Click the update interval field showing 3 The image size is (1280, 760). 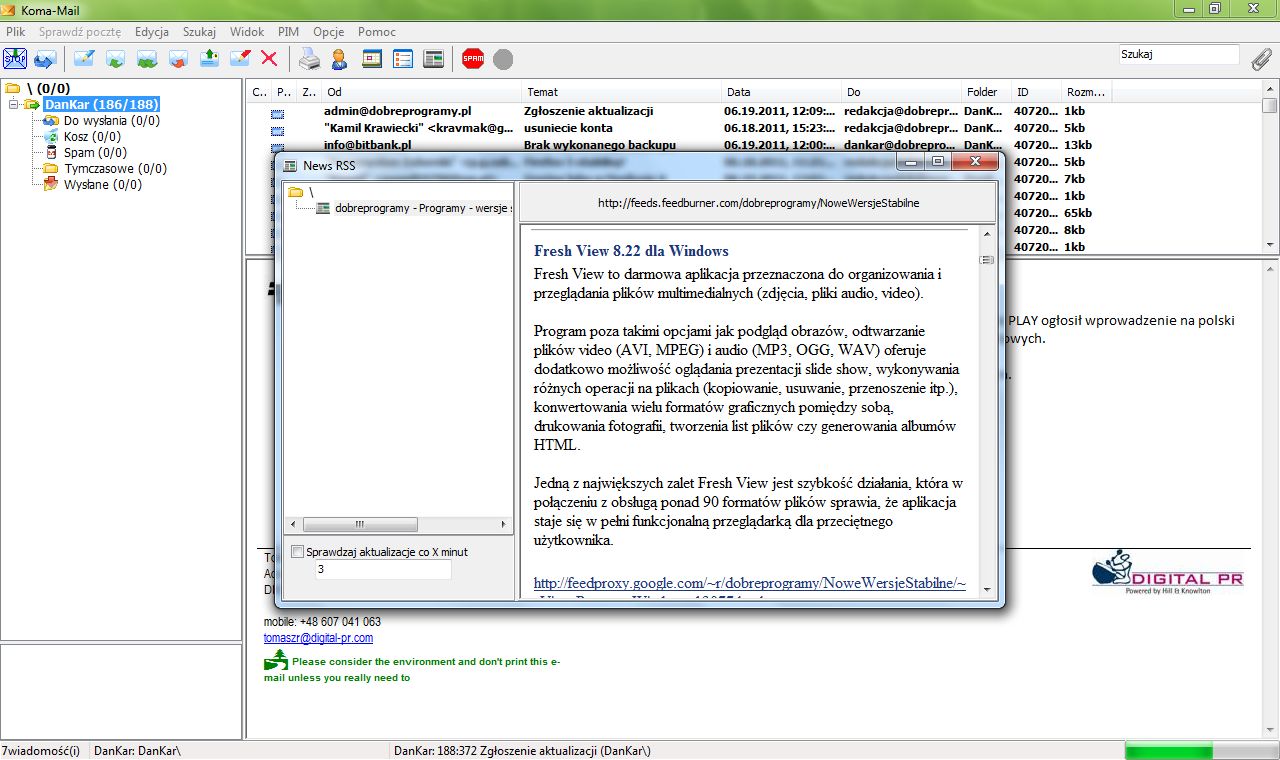(x=383, y=569)
